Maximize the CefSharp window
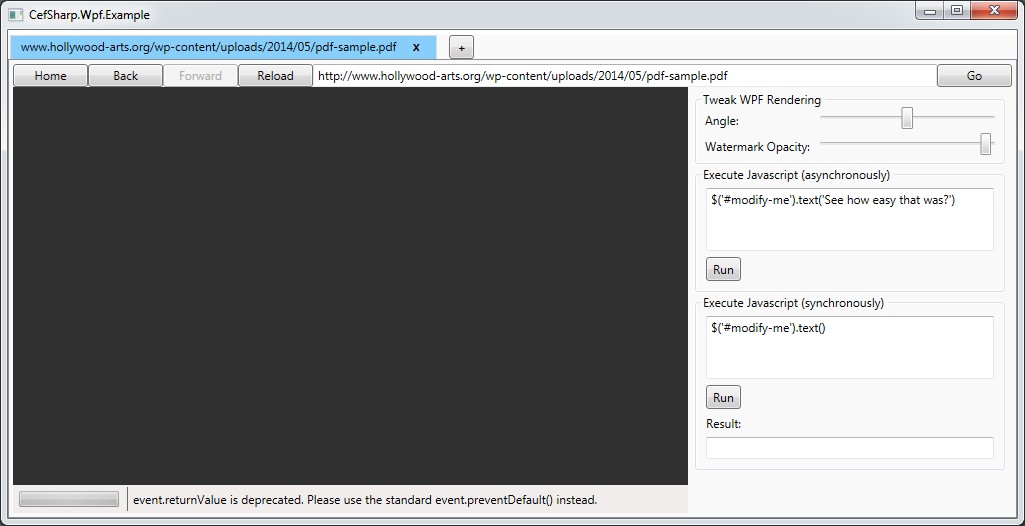This screenshot has width=1025, height=526. point(956,10)
